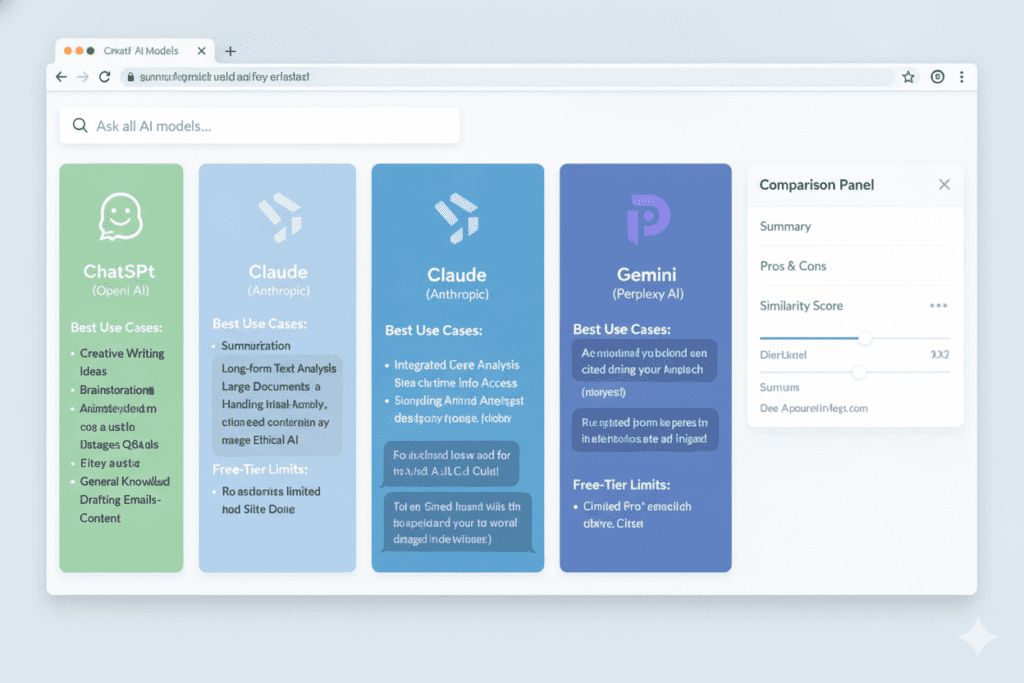
Task: Close the Comparison Panel
Action: (x=944, y=185)
